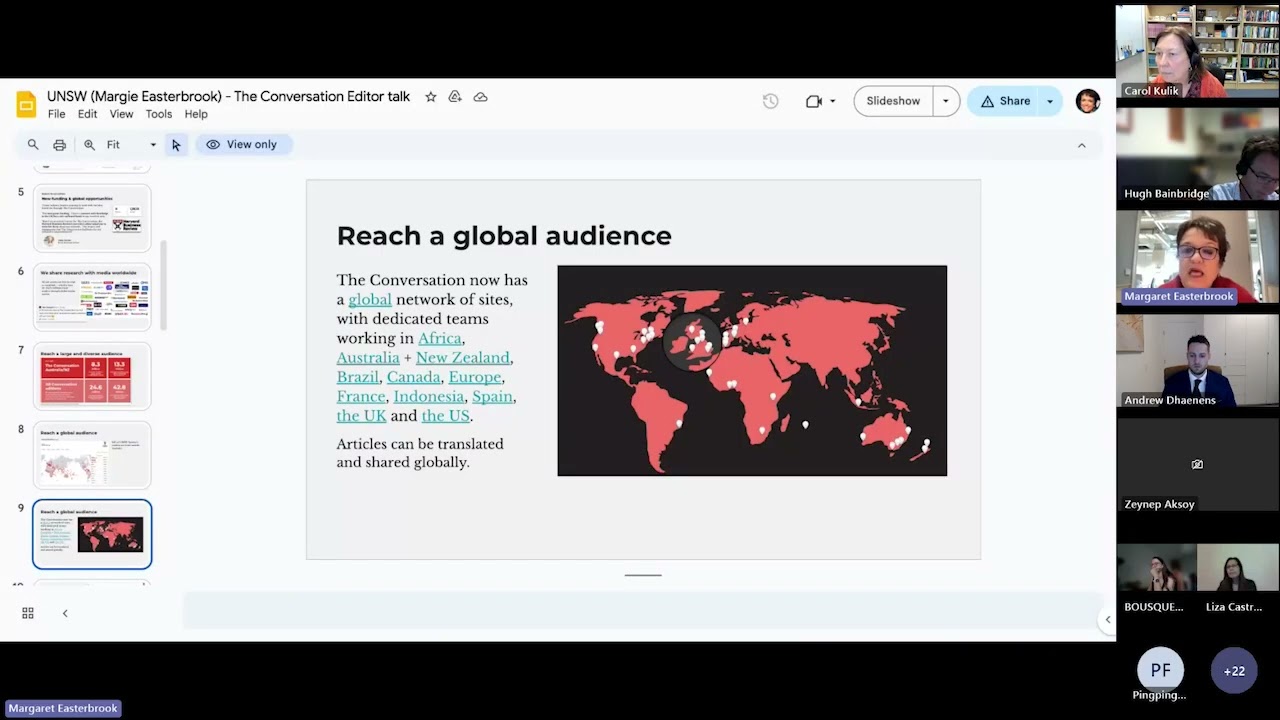Select Hugh Bainbridge video tile
Image resolution: width=1280 pixels, height=720 pixels.
[x=1198, y=155]
